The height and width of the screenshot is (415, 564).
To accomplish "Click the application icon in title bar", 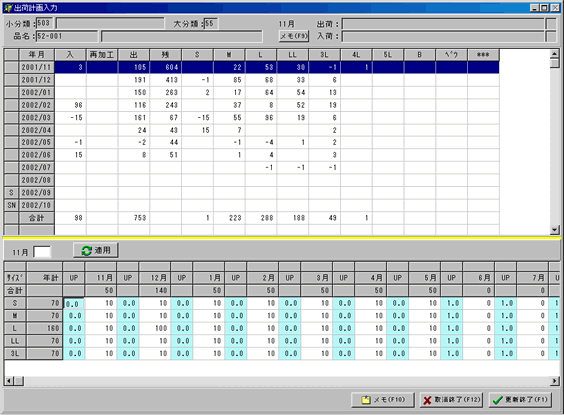I will pos(8,8).
